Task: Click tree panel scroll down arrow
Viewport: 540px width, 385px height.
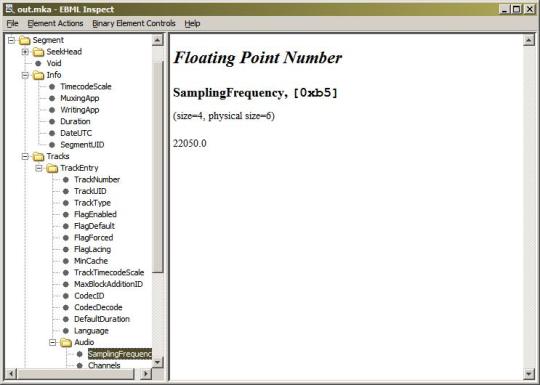Action: pyautogui.click(x=158, y=363)
